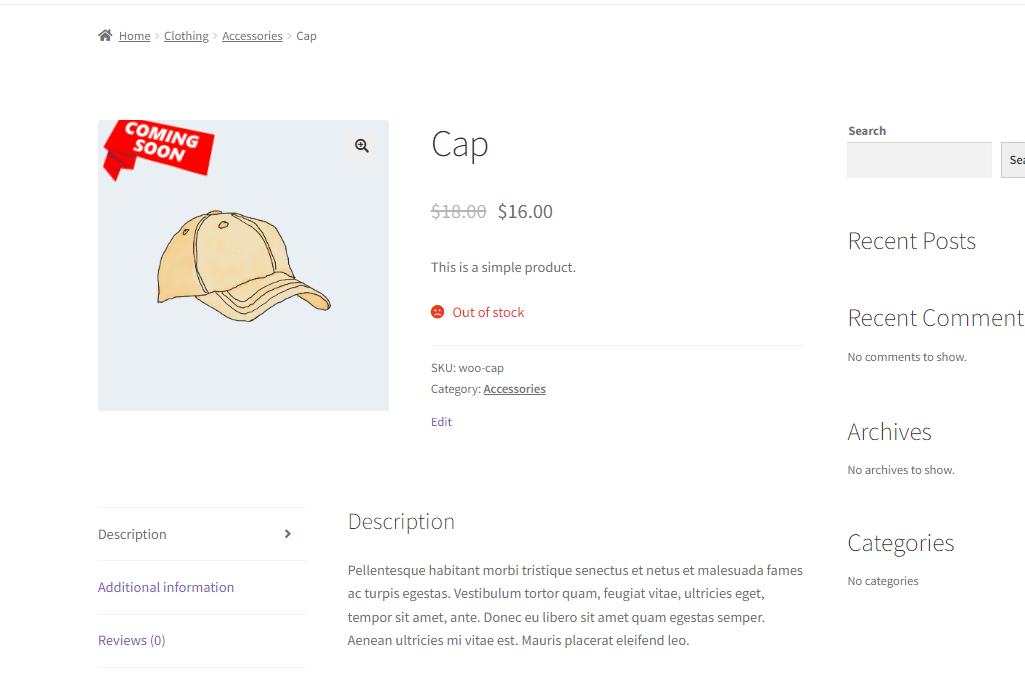Image resolution: width=1025 pixels, height=690 pixels.
Task: Open the Accessories breadcrumb link
Action: (x=252, y=36)
